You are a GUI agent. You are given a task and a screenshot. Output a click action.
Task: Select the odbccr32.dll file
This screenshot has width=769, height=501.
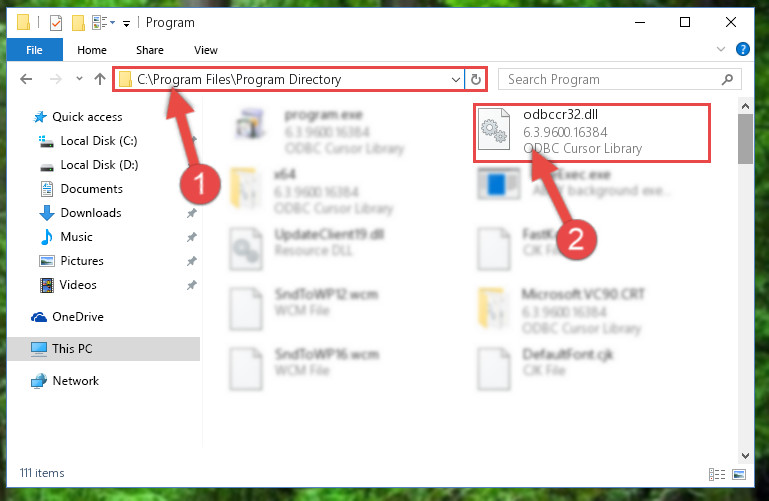[591, 132]
